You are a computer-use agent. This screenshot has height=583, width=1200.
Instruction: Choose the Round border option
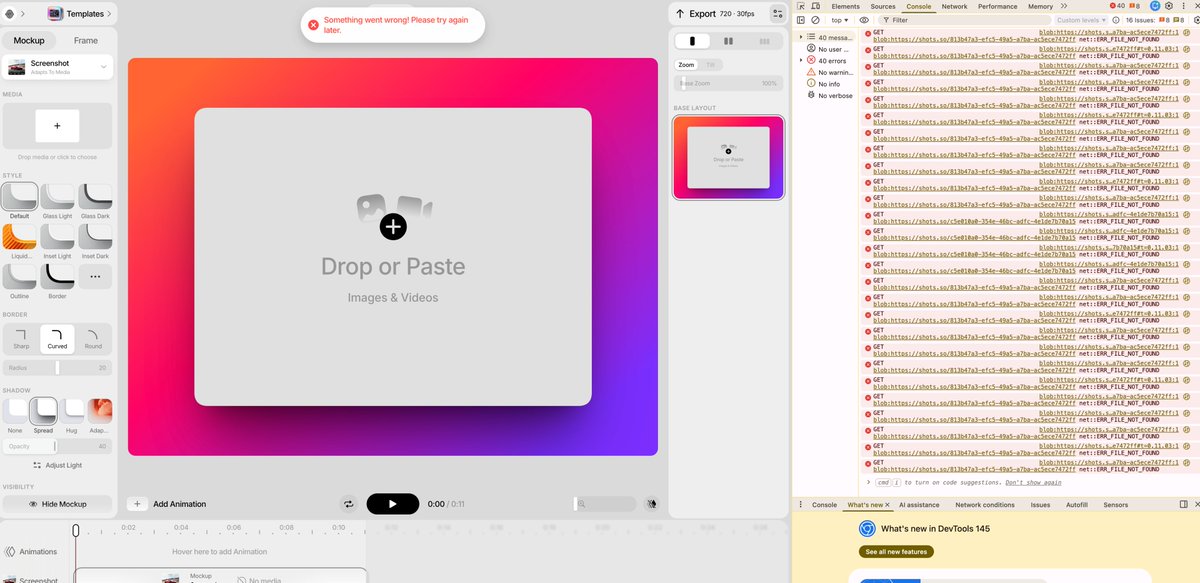93,338
